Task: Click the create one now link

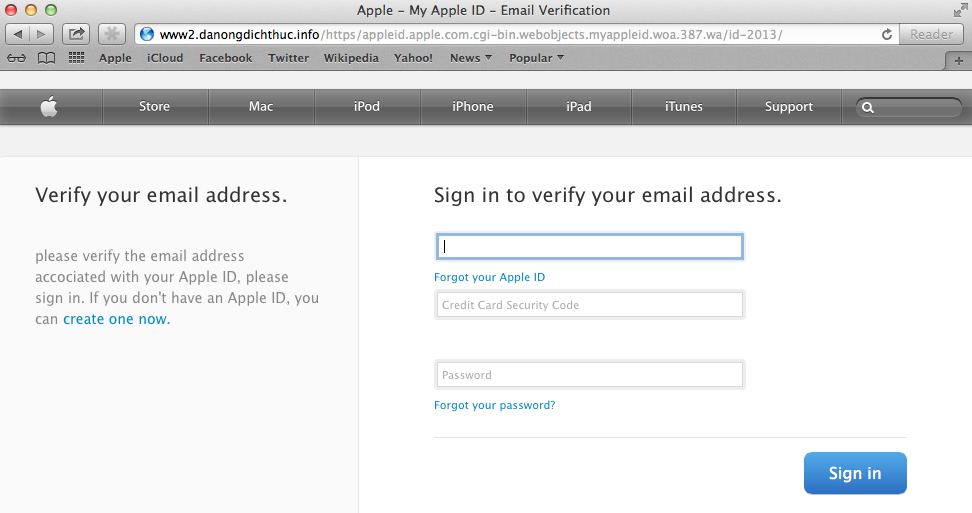Action: (115, 319)
